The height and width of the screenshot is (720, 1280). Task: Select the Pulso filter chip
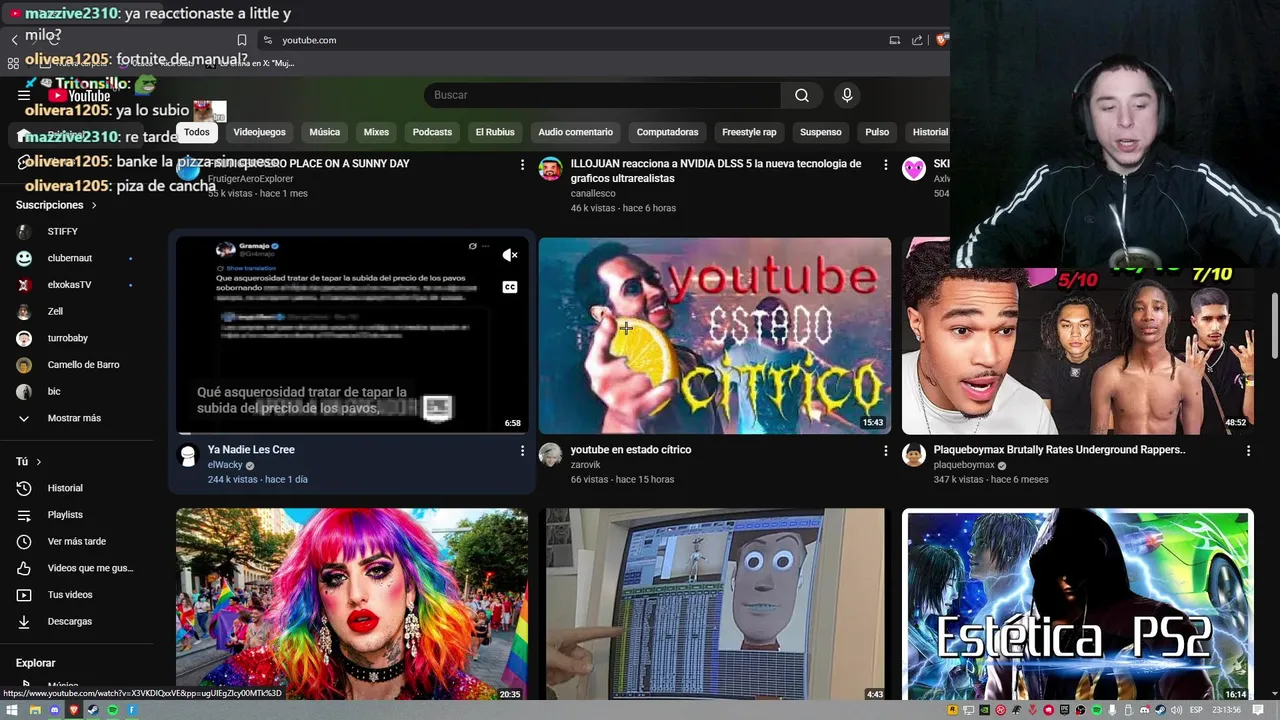pyautogui.click(x=877, y=132)
